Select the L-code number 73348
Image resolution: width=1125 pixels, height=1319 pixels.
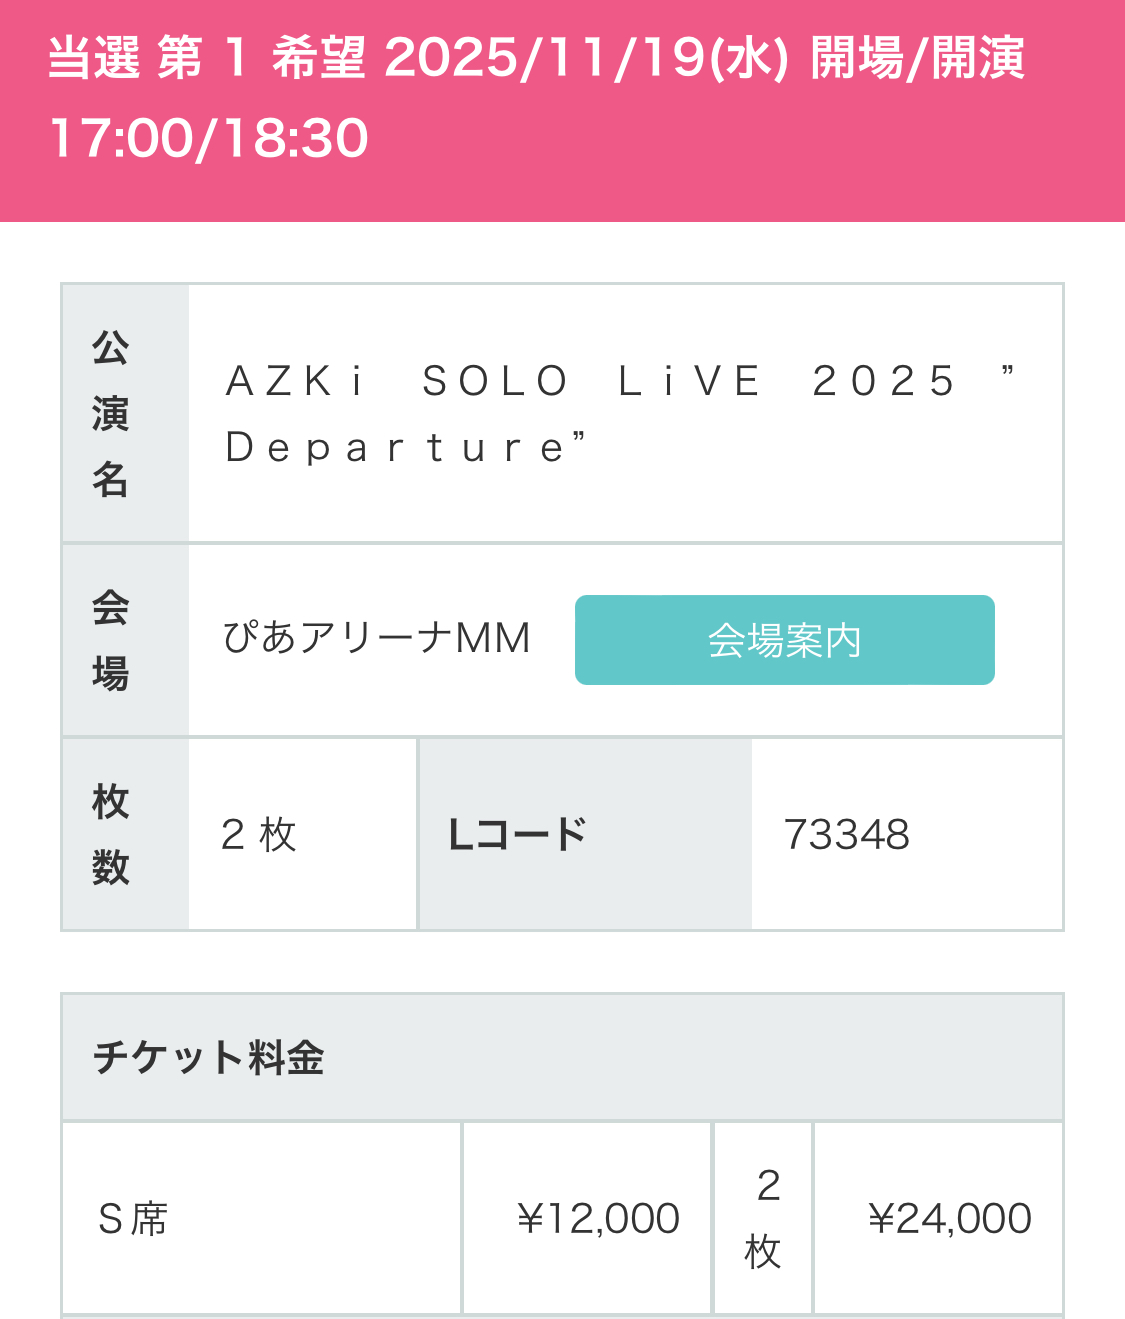pos(846,834)
